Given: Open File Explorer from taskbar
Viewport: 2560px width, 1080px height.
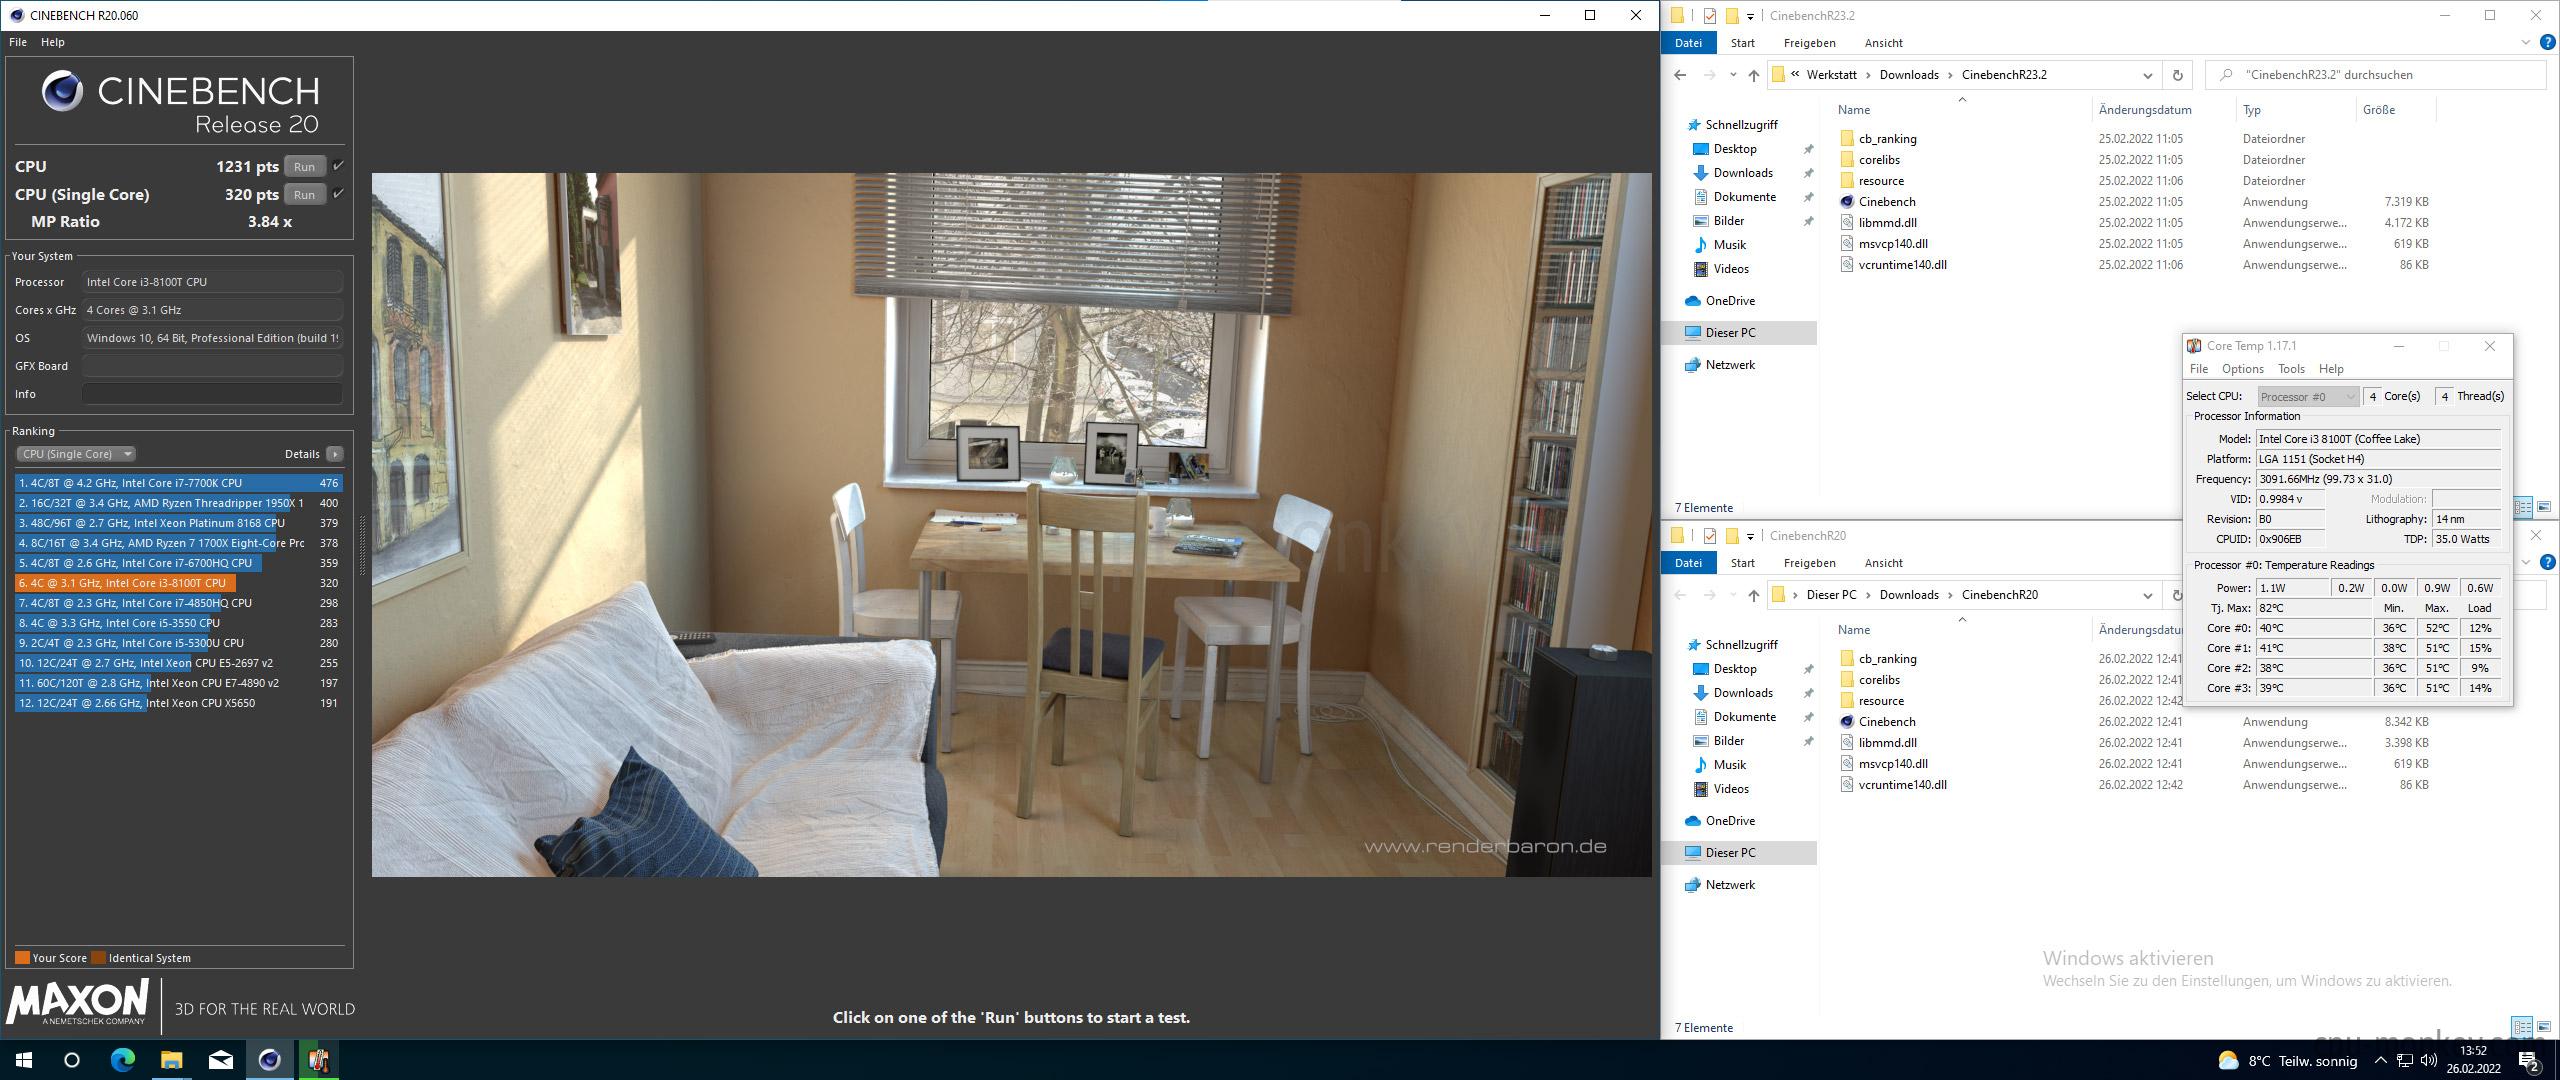Looking at the screenshot, I should pos(171,1060).
